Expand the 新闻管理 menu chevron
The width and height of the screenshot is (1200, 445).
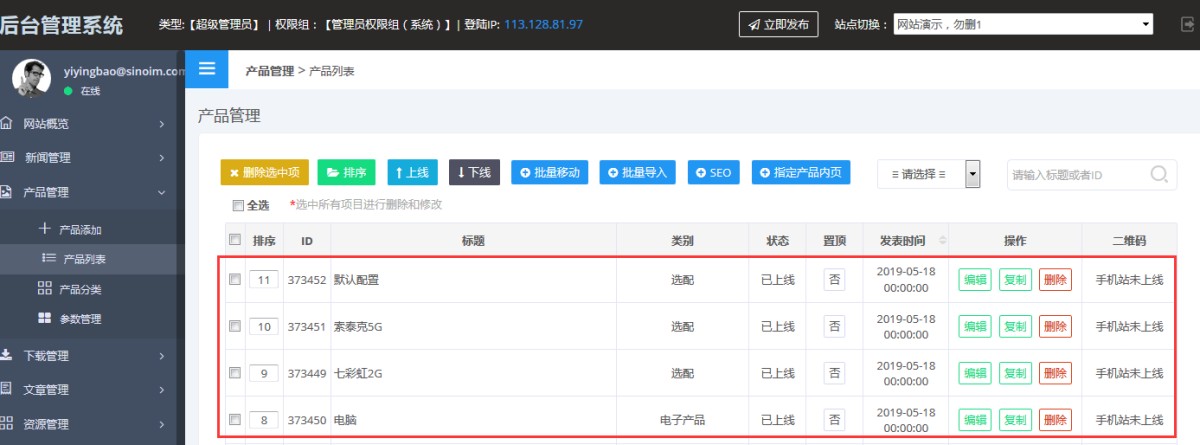click(161, 158)
